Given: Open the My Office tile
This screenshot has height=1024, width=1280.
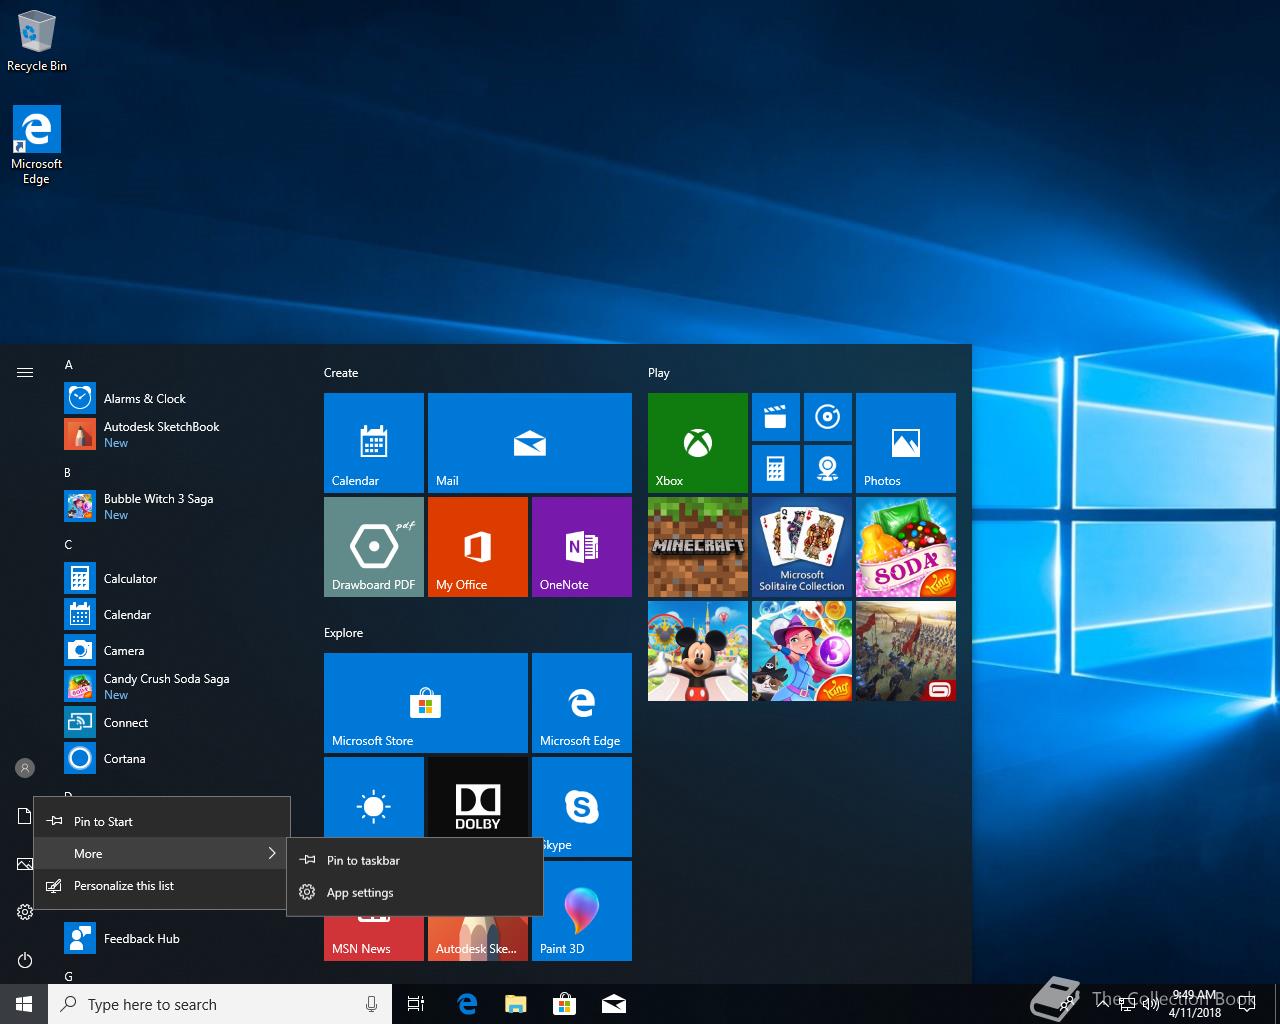Looking at the screenshot, I should point(478,547).
